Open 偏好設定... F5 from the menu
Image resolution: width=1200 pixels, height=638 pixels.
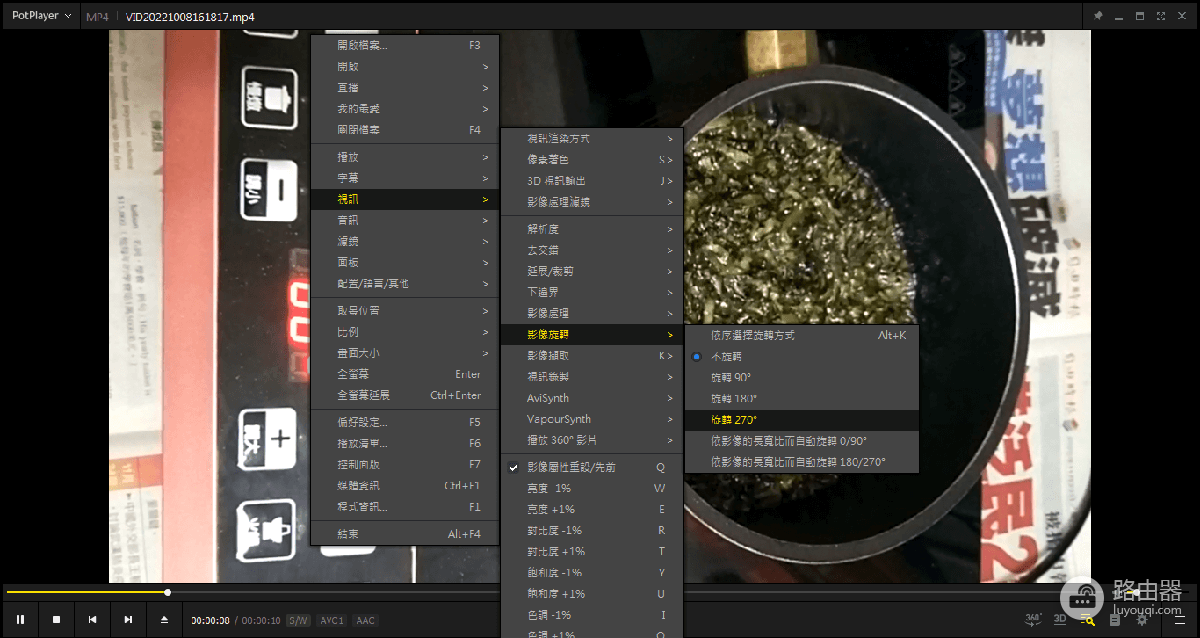(x=405, y=422)
